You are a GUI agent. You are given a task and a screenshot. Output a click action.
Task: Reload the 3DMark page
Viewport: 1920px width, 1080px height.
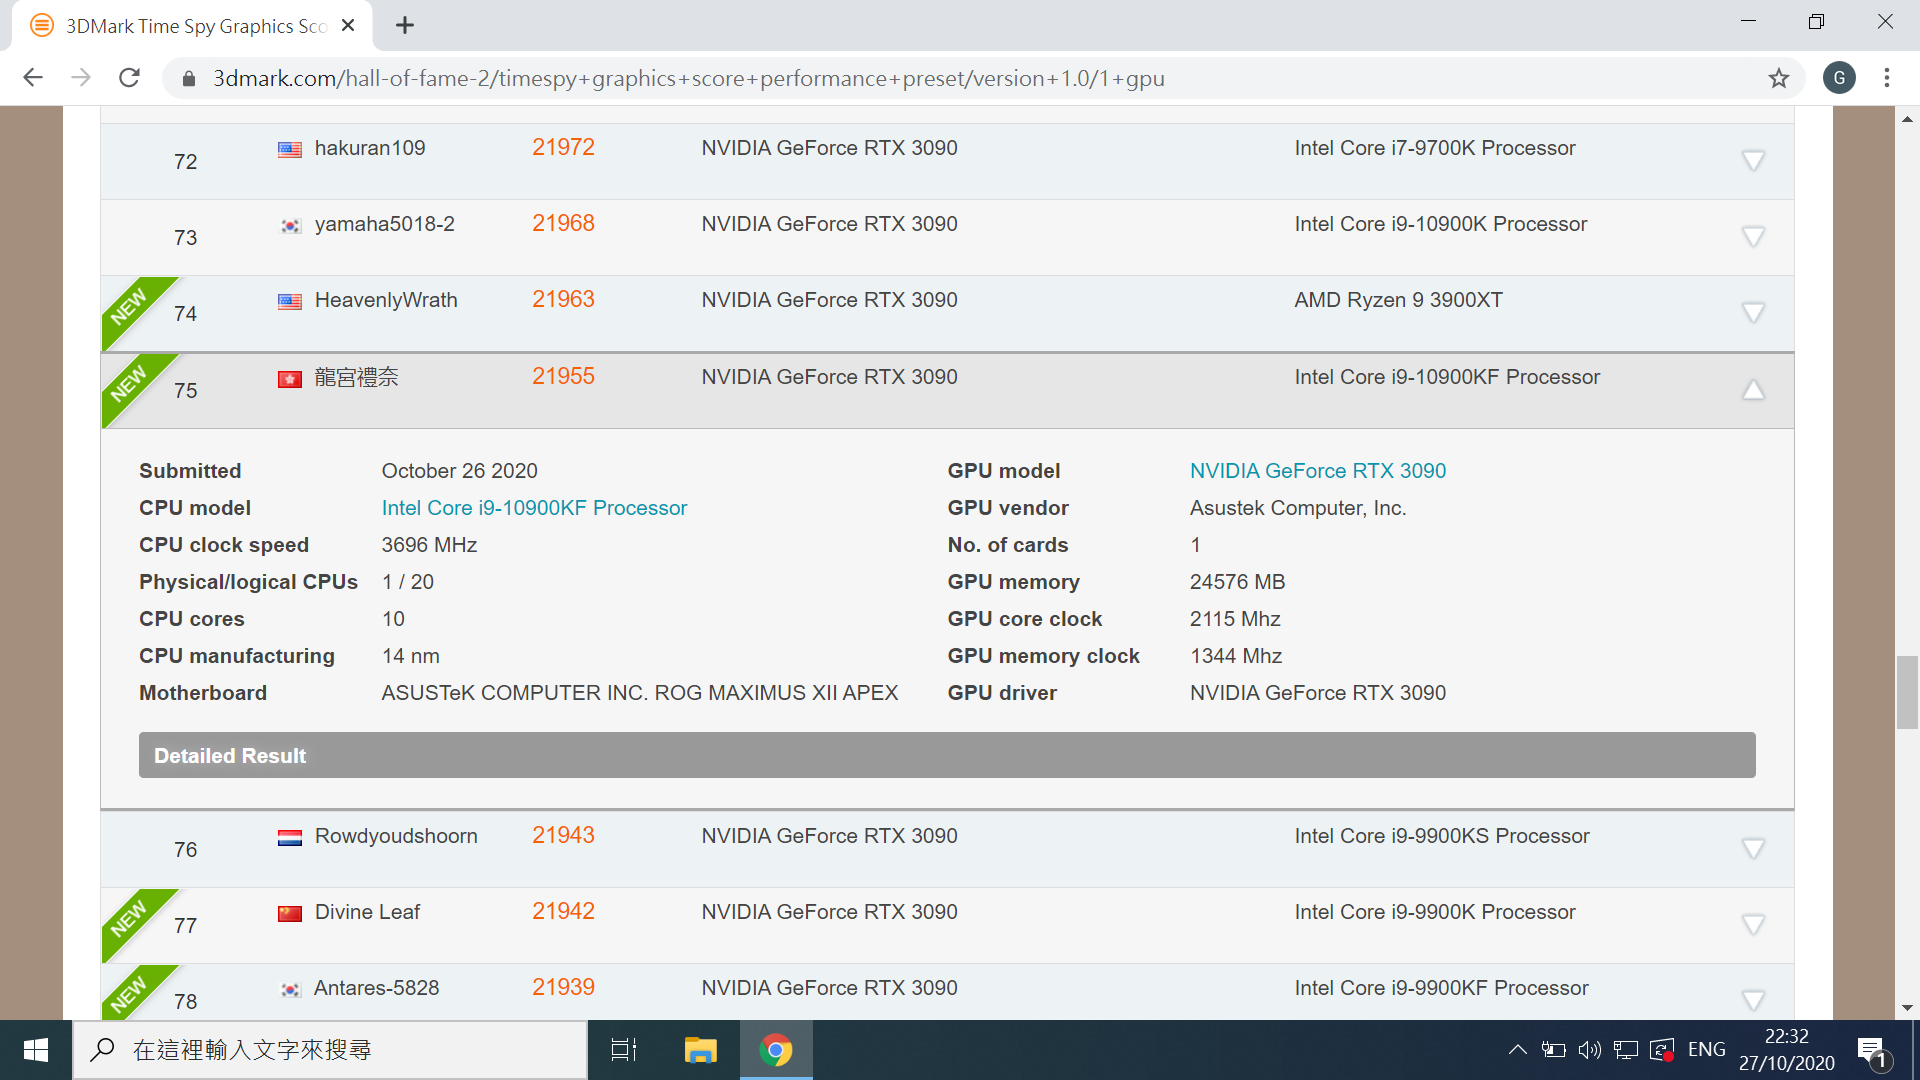tap(129, 78)
